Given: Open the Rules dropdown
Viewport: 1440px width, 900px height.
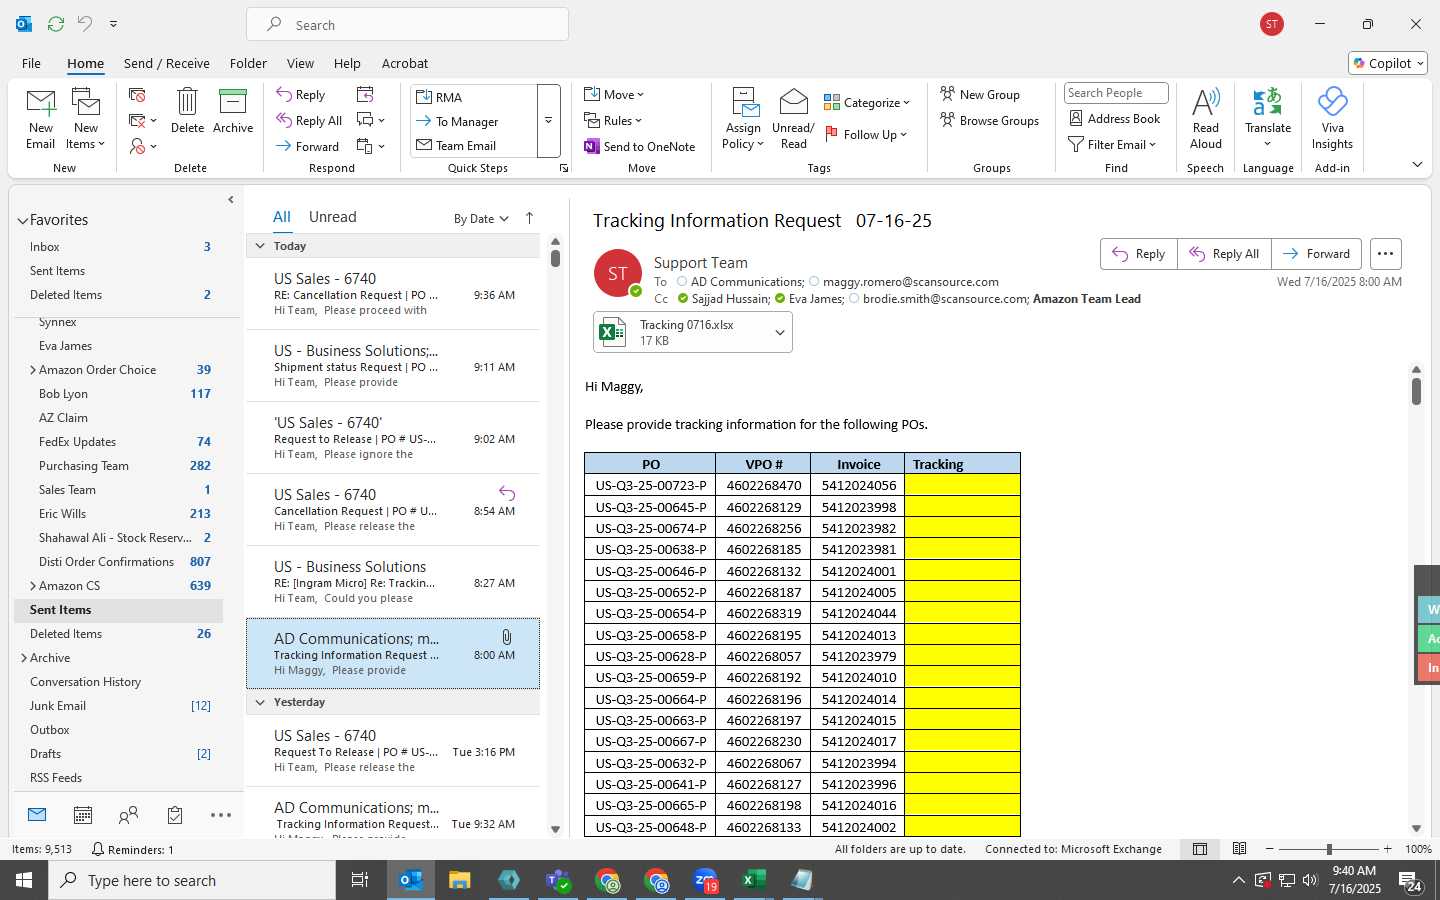Looking at the screenshot, I should (613, 121).
